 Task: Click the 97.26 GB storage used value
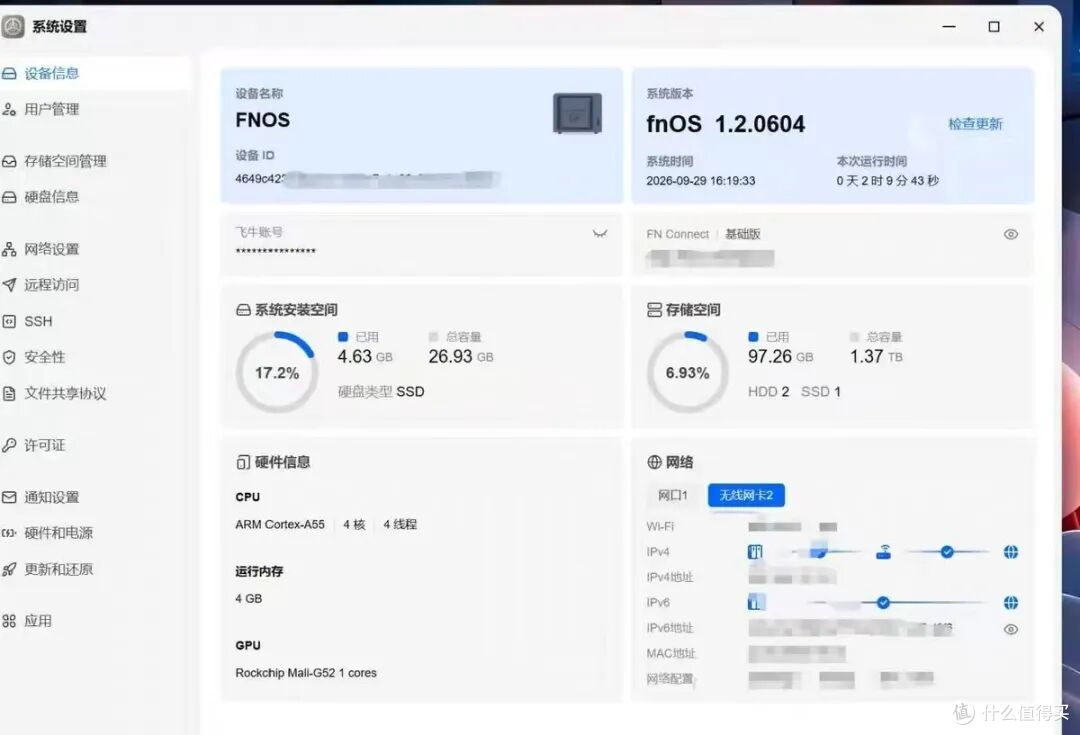click(780, 356)
